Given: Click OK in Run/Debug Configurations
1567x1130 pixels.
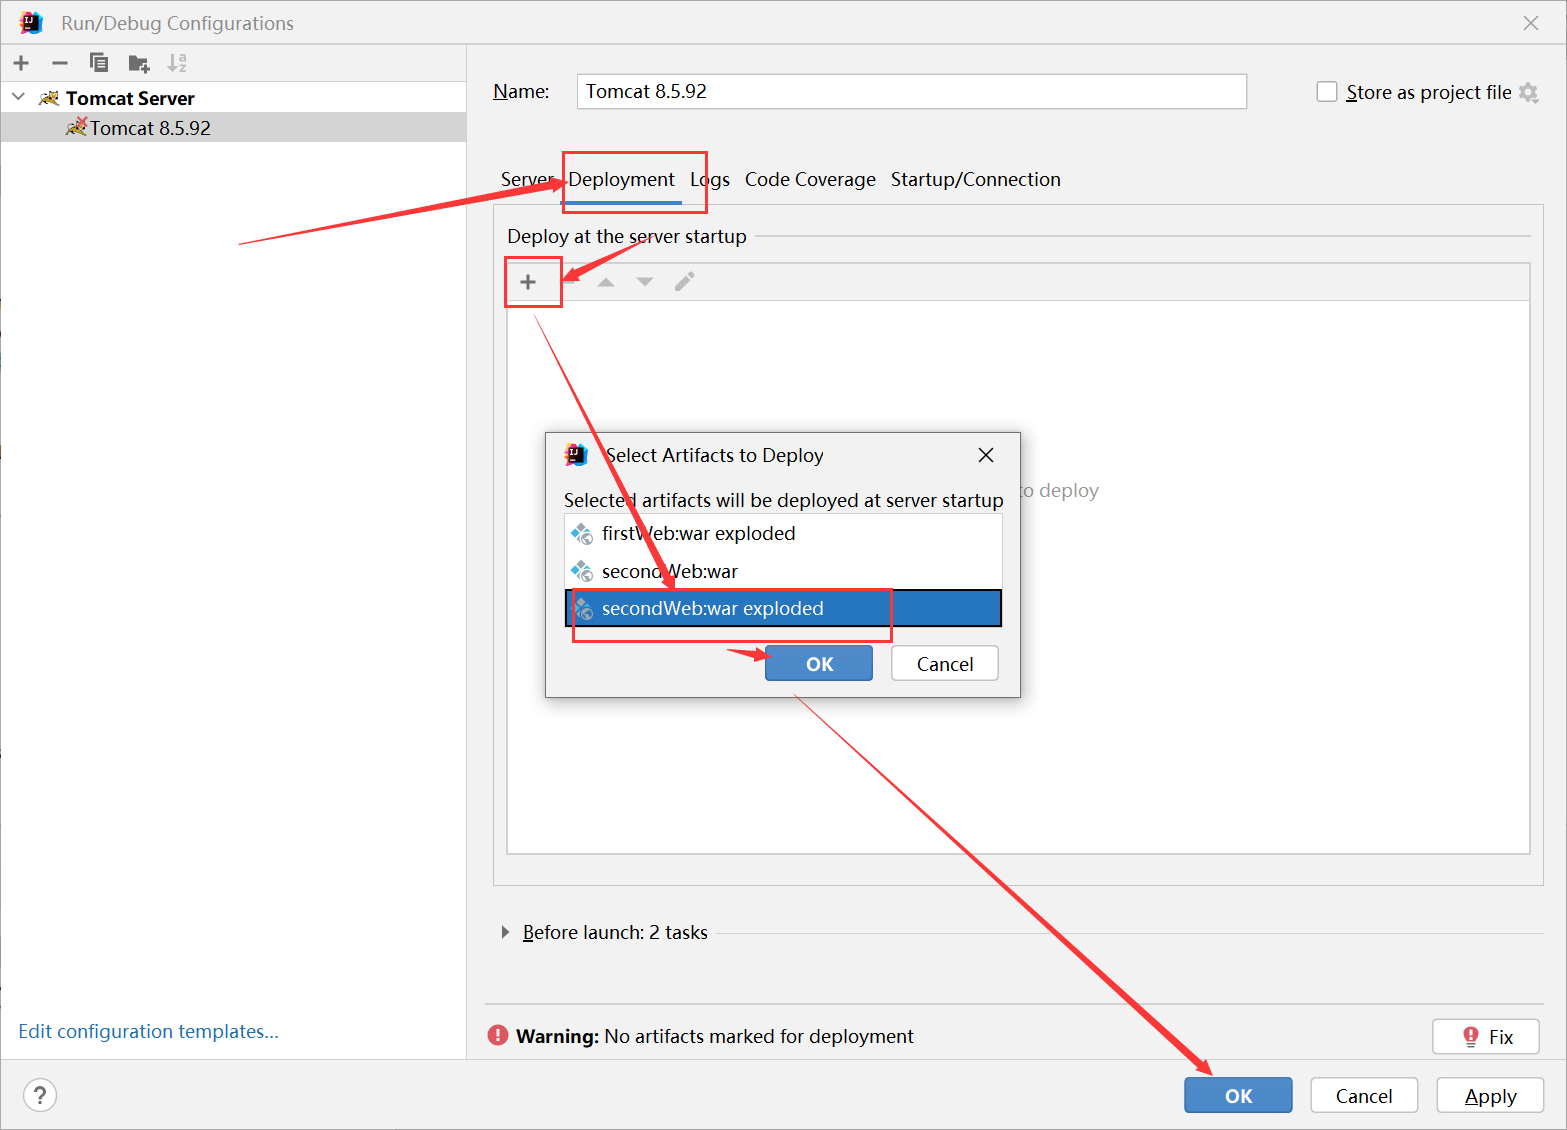Looking at the screenshot, I should coord(1238,1095).
